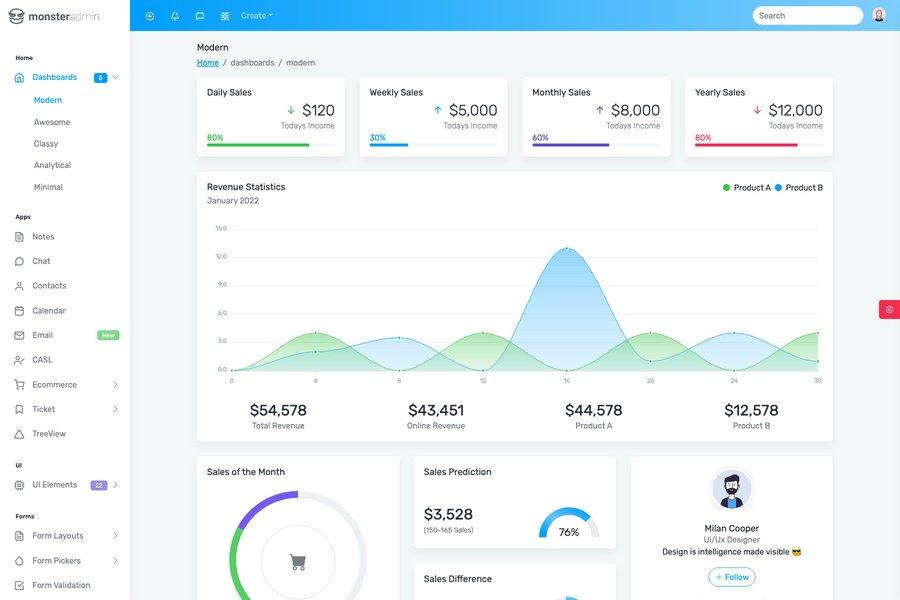Click the Email envelope icon

(17, 333)
